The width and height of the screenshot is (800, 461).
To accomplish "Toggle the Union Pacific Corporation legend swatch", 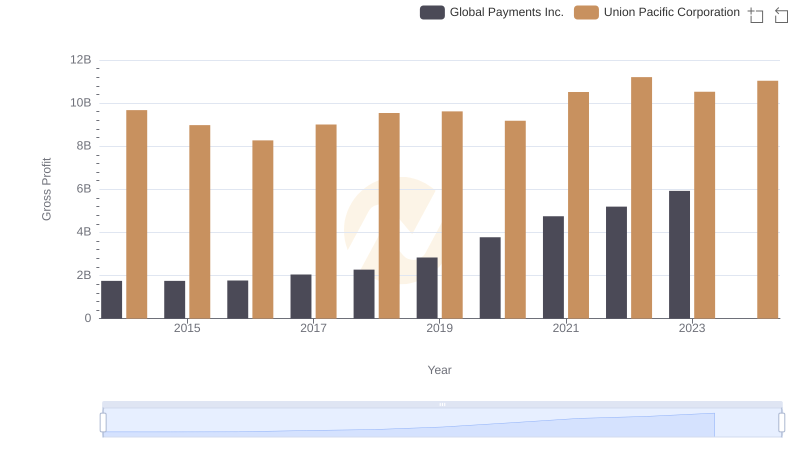I will coord(586,12).
